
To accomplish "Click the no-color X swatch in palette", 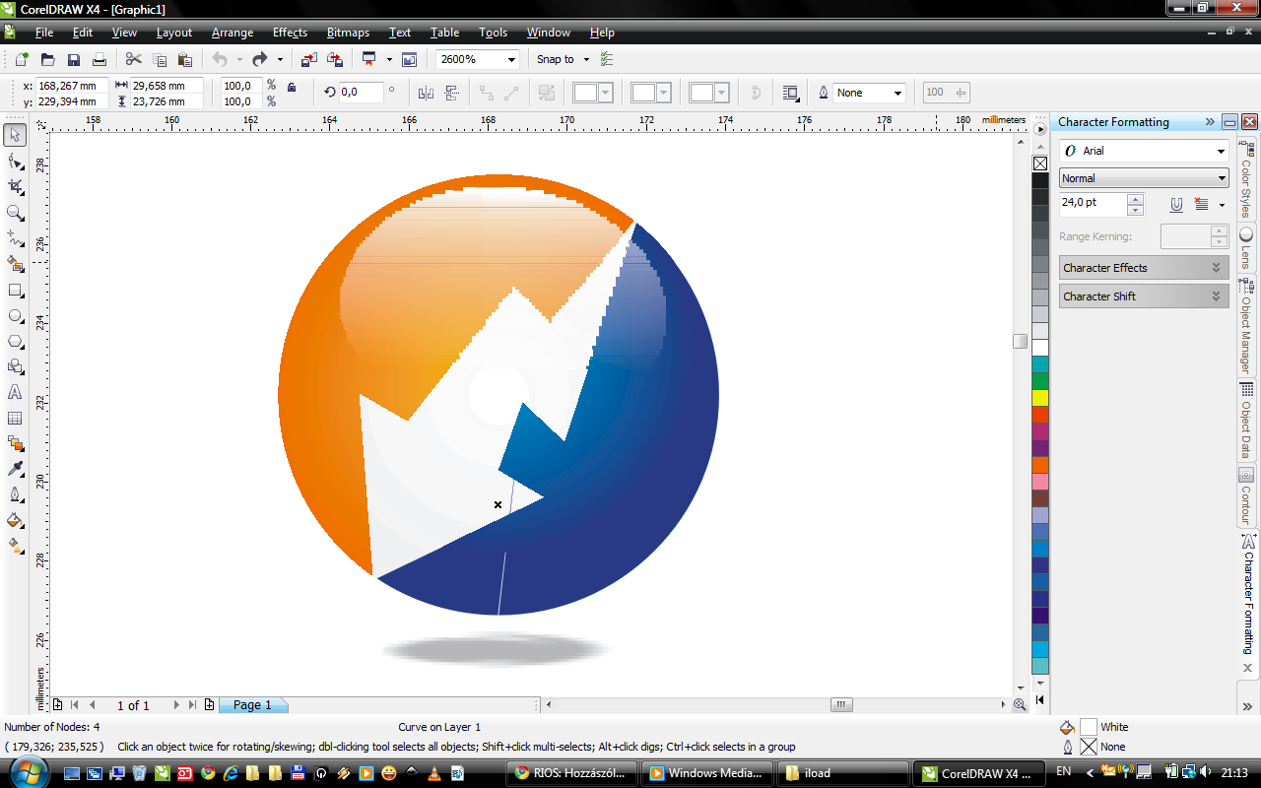I will 1040,163.
